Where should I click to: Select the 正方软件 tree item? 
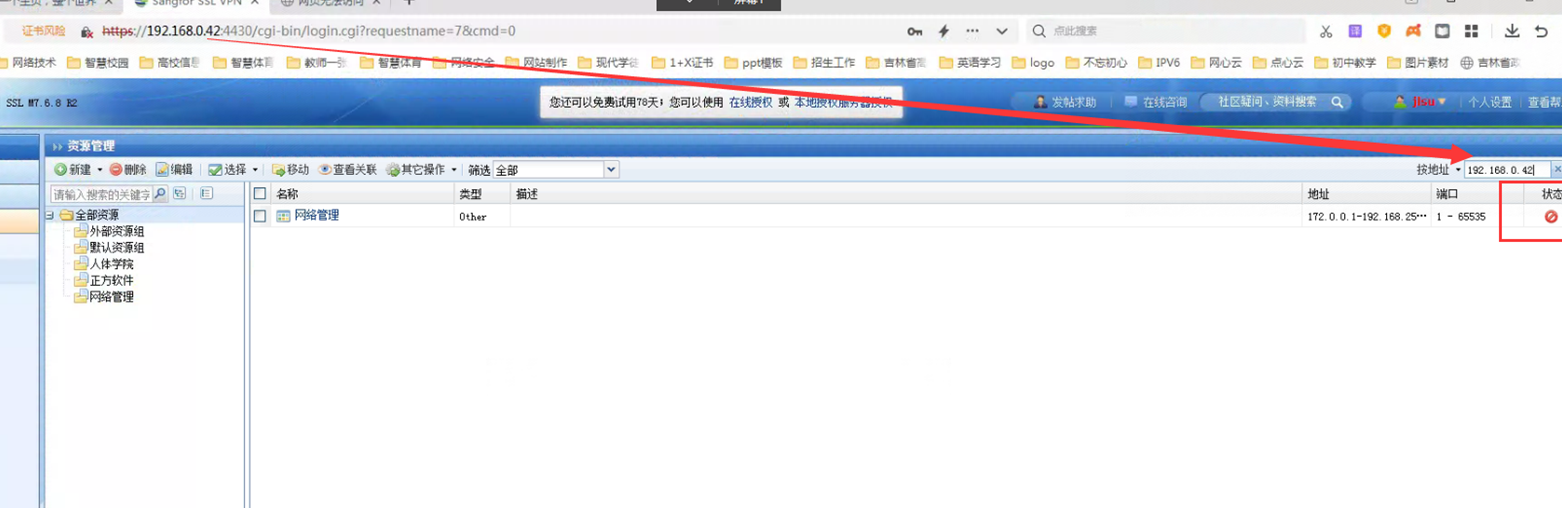(x=111, y=280)
